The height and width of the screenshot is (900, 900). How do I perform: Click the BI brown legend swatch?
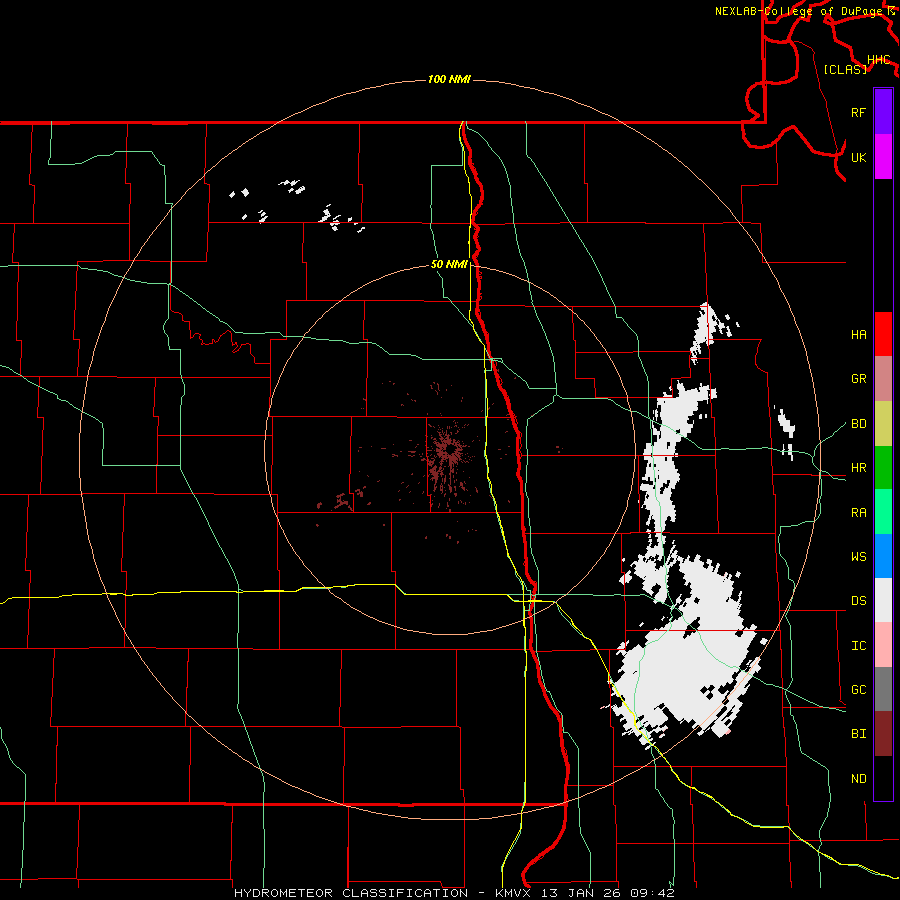coord(883,734)
